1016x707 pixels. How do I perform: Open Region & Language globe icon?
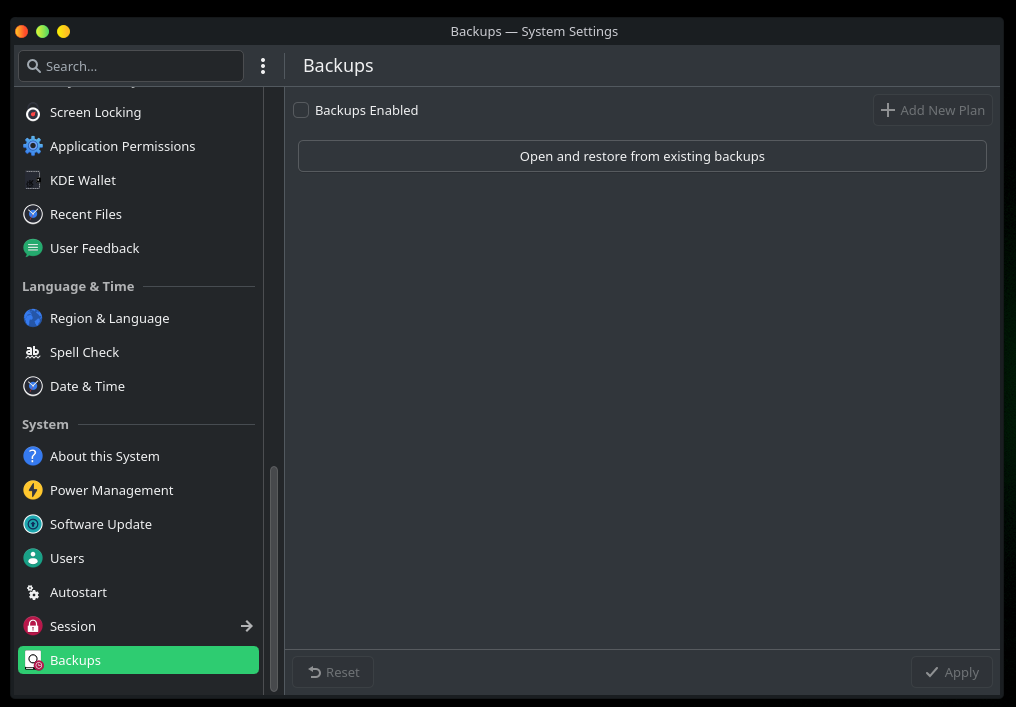pos(33,319)
